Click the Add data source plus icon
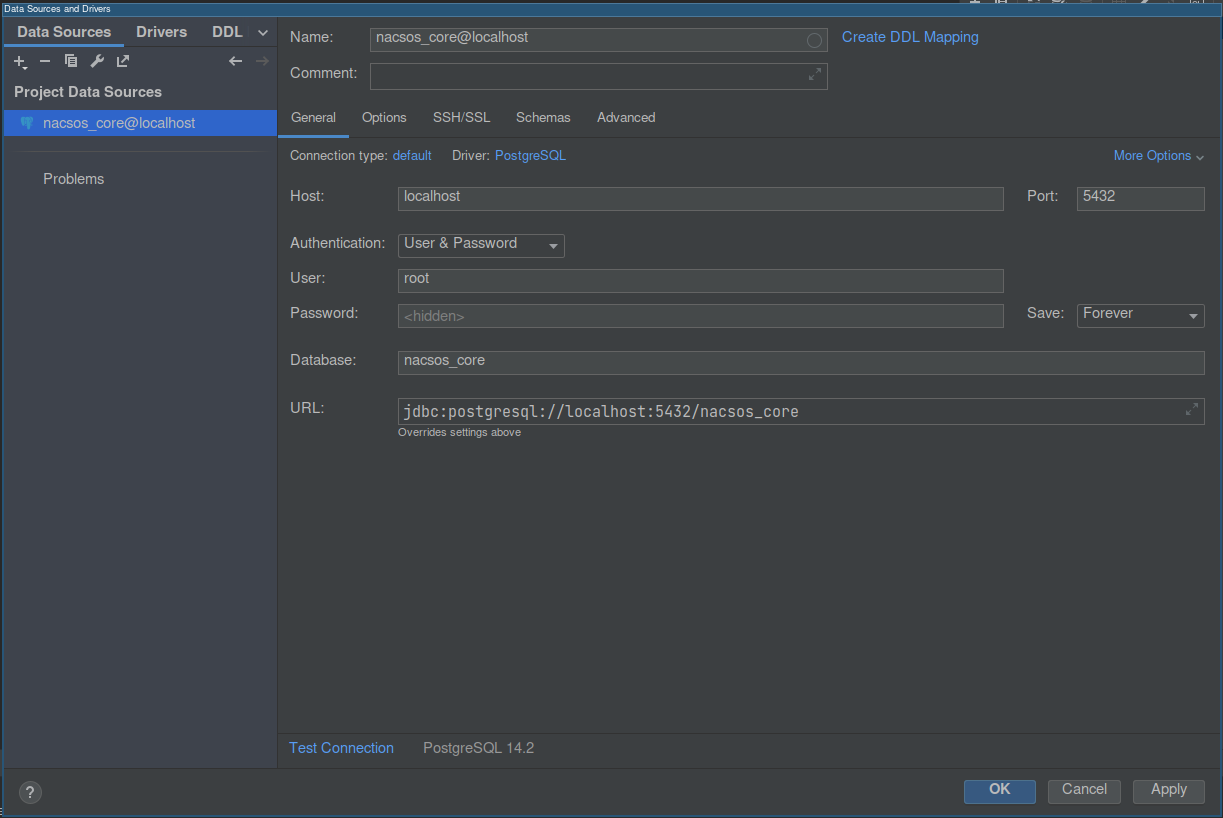This screenshot has height=818, width=1223. point(20,62)
